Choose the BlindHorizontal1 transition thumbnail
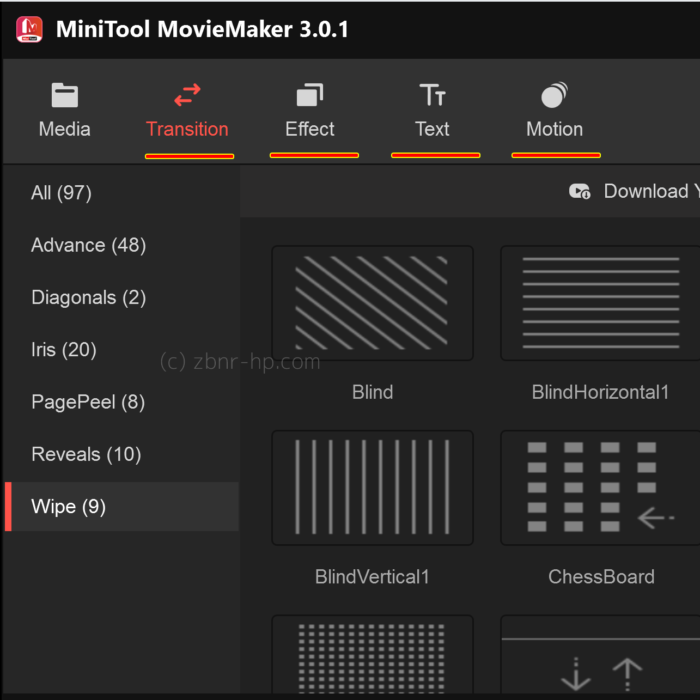 [600, 303]
